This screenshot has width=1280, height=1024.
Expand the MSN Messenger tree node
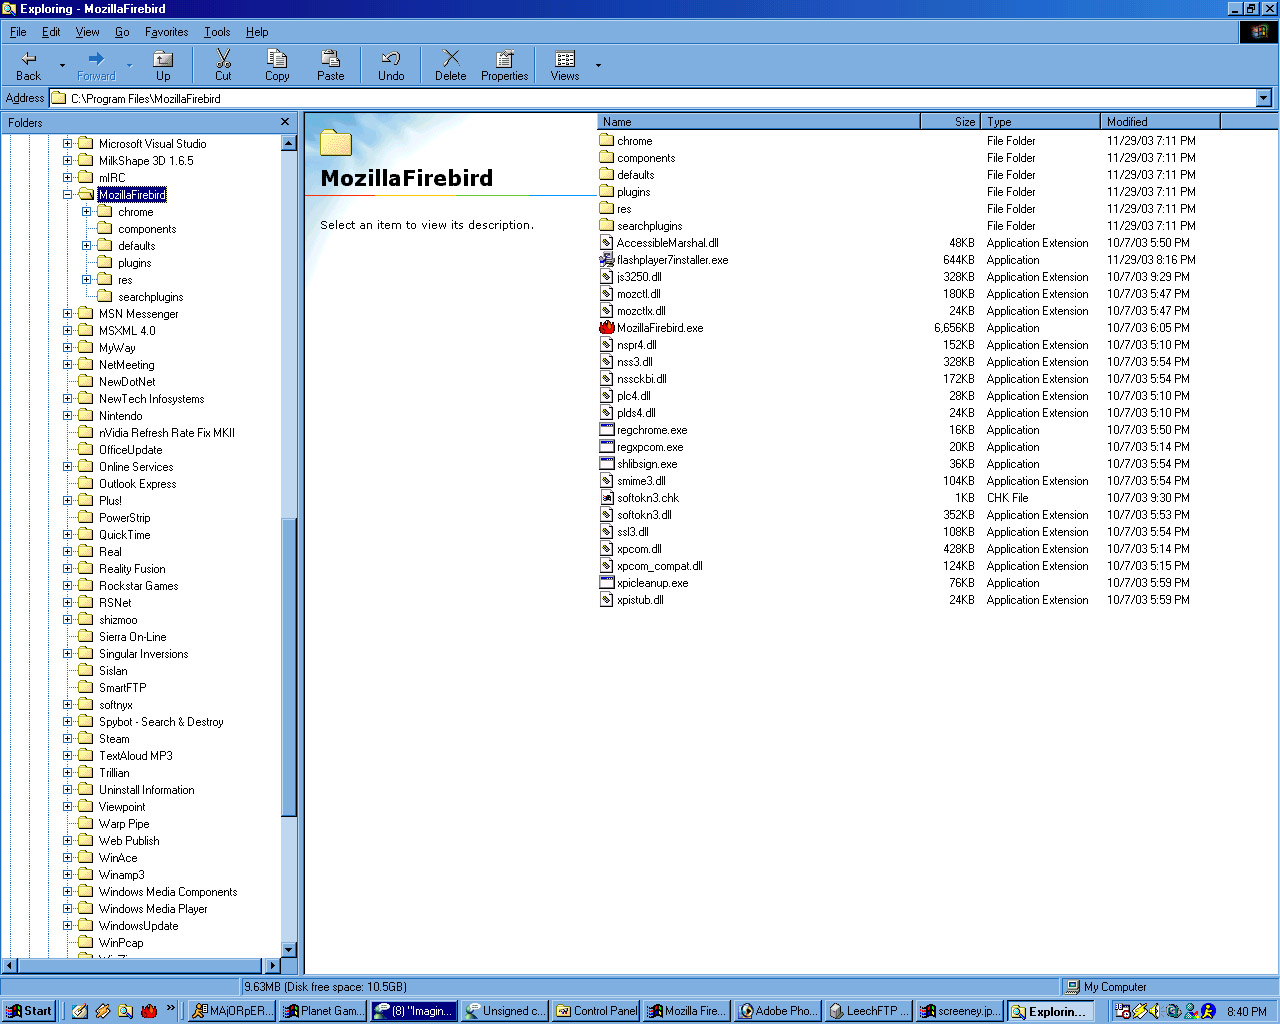(67, 314)
